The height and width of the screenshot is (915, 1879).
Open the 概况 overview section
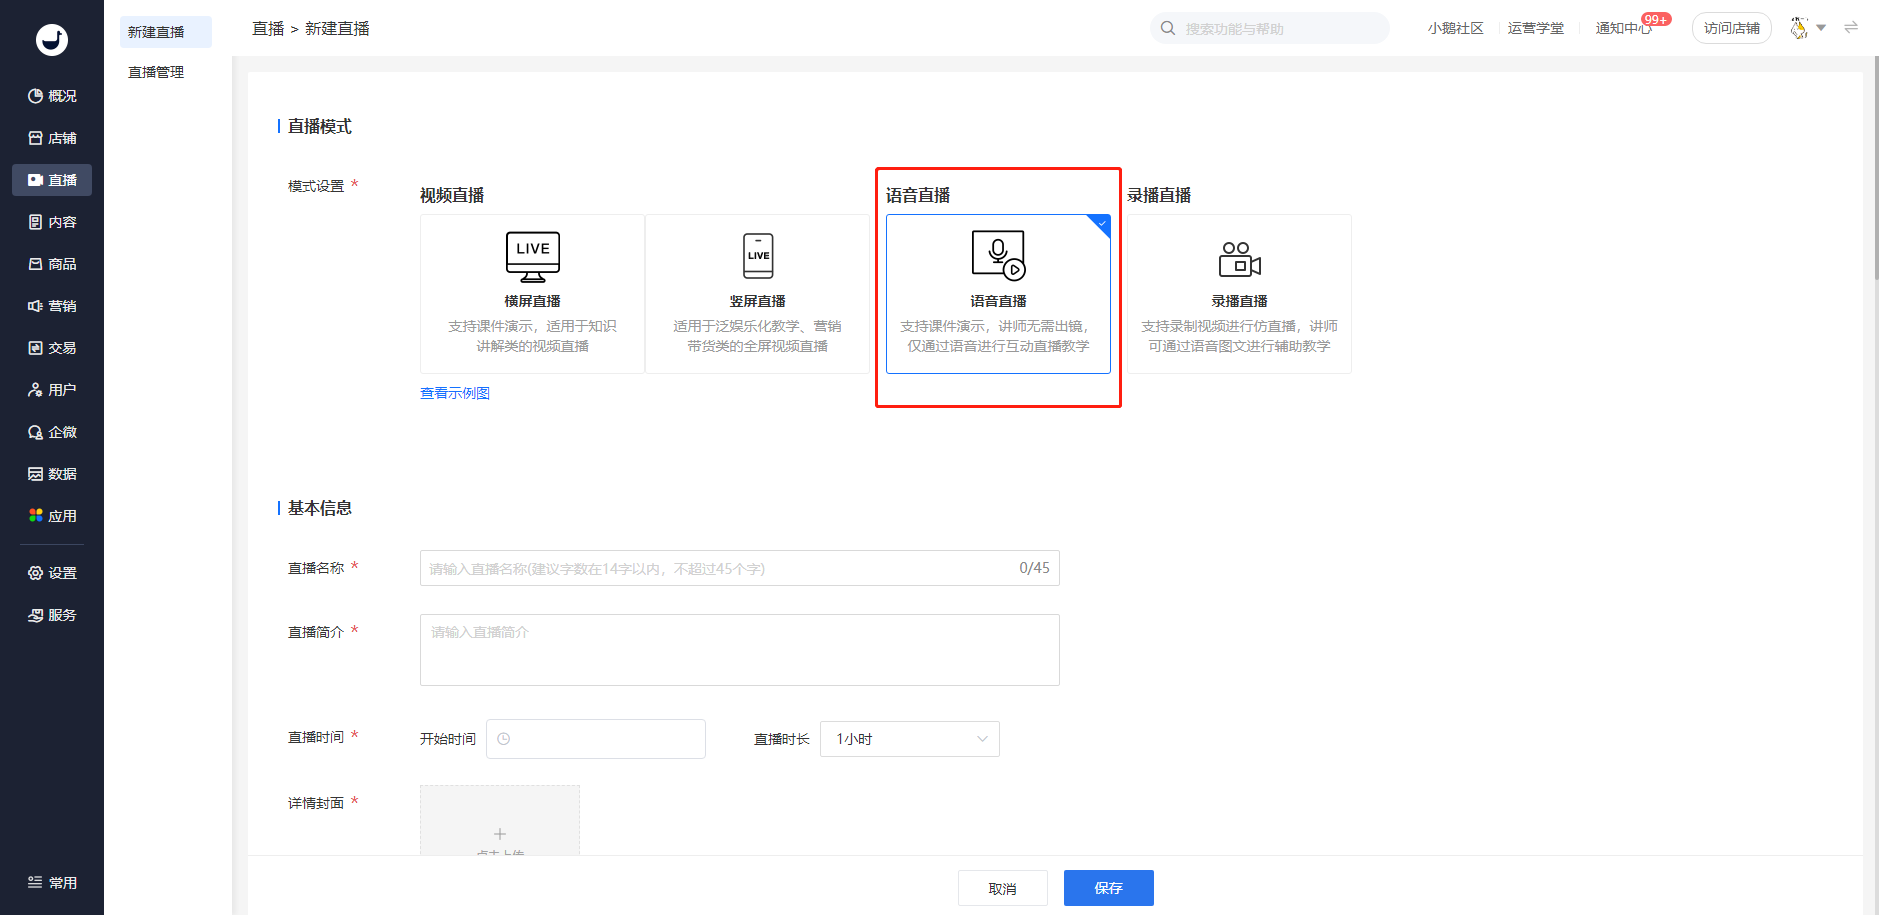[52, 96]
